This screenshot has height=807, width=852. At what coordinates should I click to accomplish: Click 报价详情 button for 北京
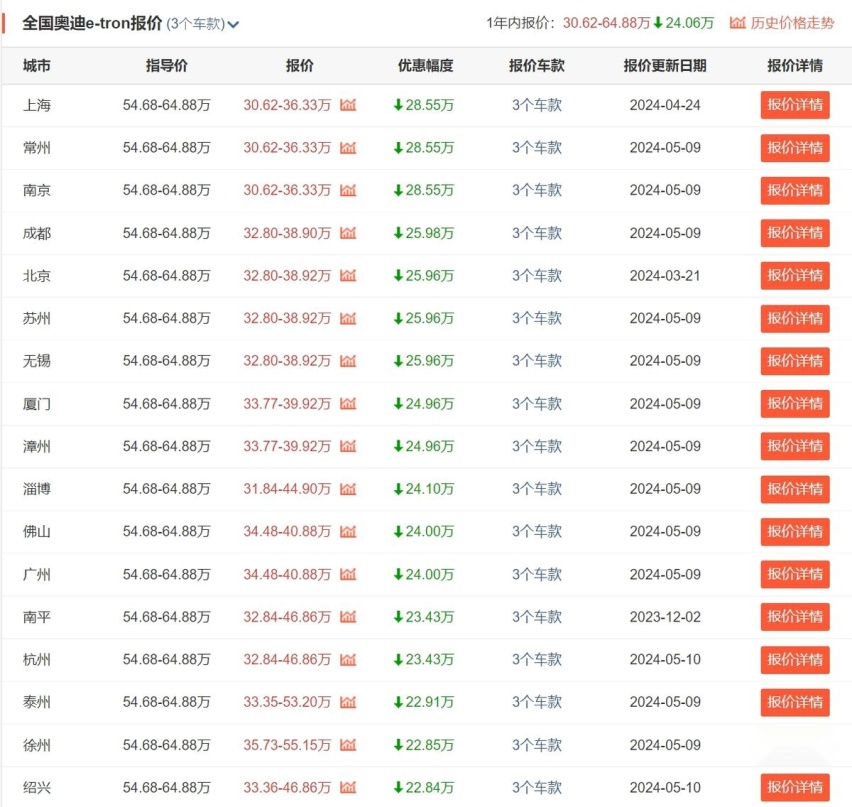tap(795, 276)
